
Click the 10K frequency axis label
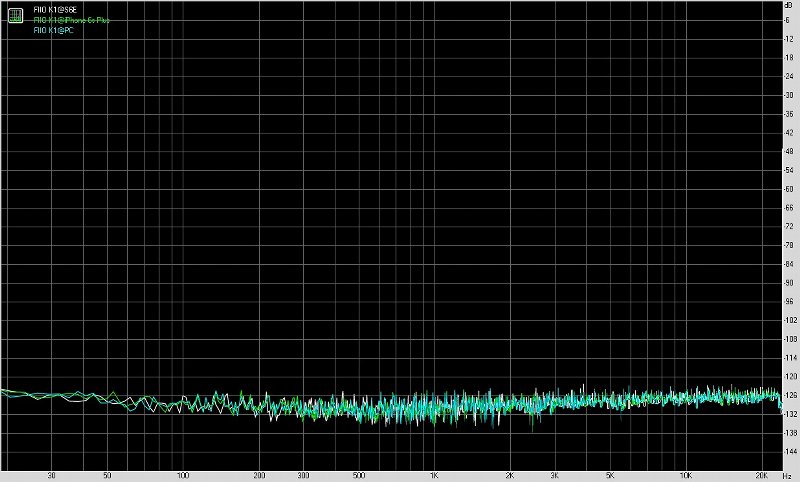[x=685, y=475]
